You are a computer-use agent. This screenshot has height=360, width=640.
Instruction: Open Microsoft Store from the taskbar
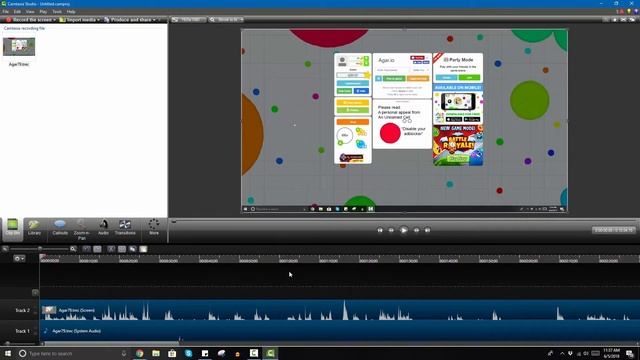click(x=172, y=353)
